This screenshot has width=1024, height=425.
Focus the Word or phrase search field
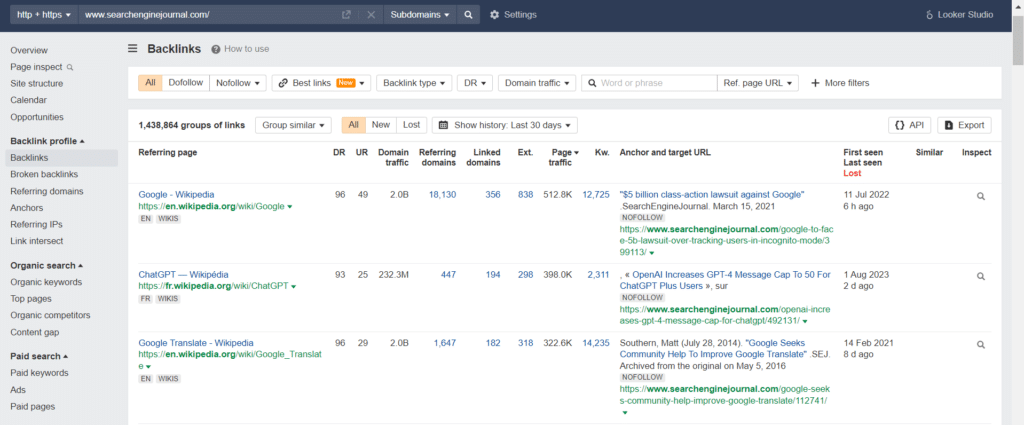coord(649,83)
